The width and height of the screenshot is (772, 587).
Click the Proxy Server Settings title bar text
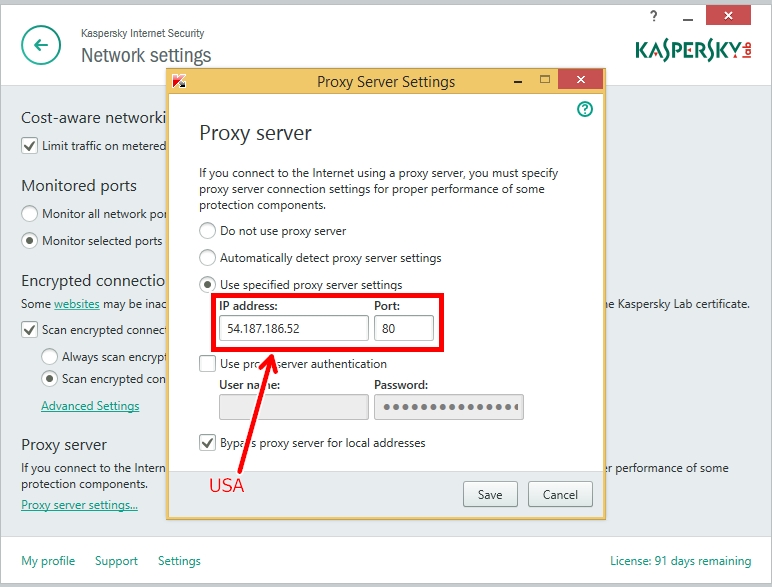point(386,82)
